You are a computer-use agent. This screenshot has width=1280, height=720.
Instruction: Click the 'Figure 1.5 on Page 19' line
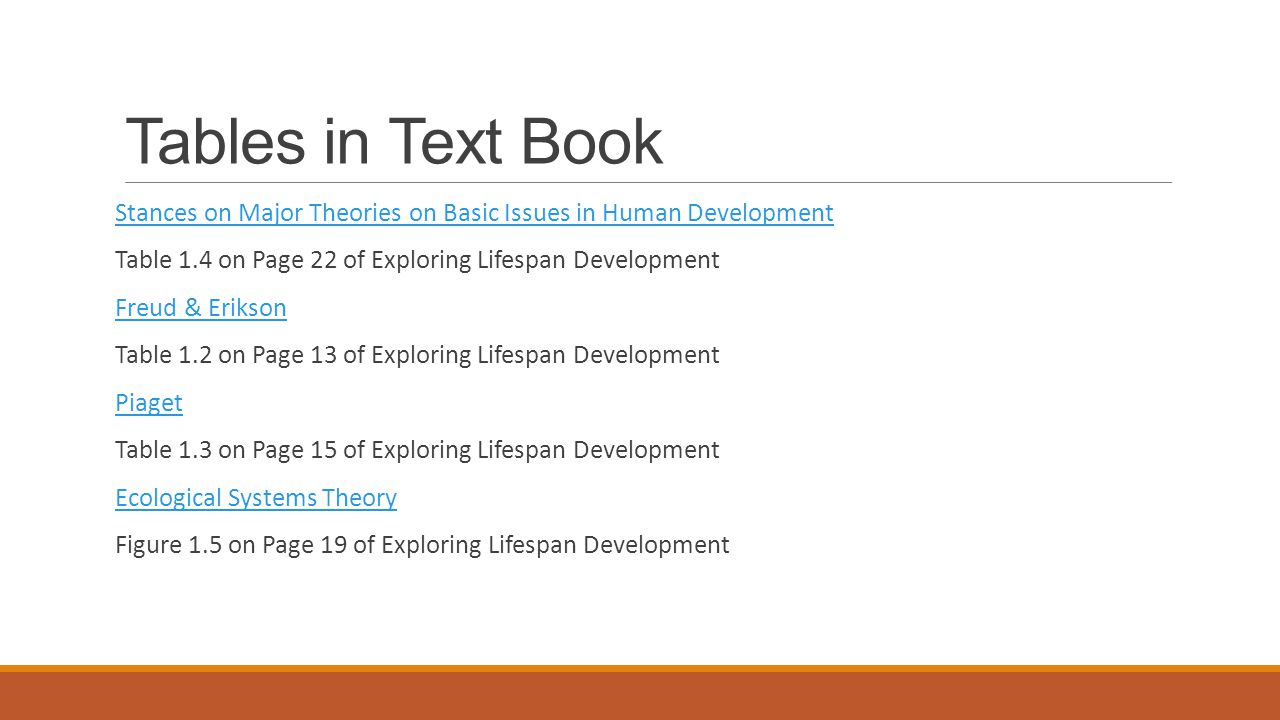[x=422, y=545]
